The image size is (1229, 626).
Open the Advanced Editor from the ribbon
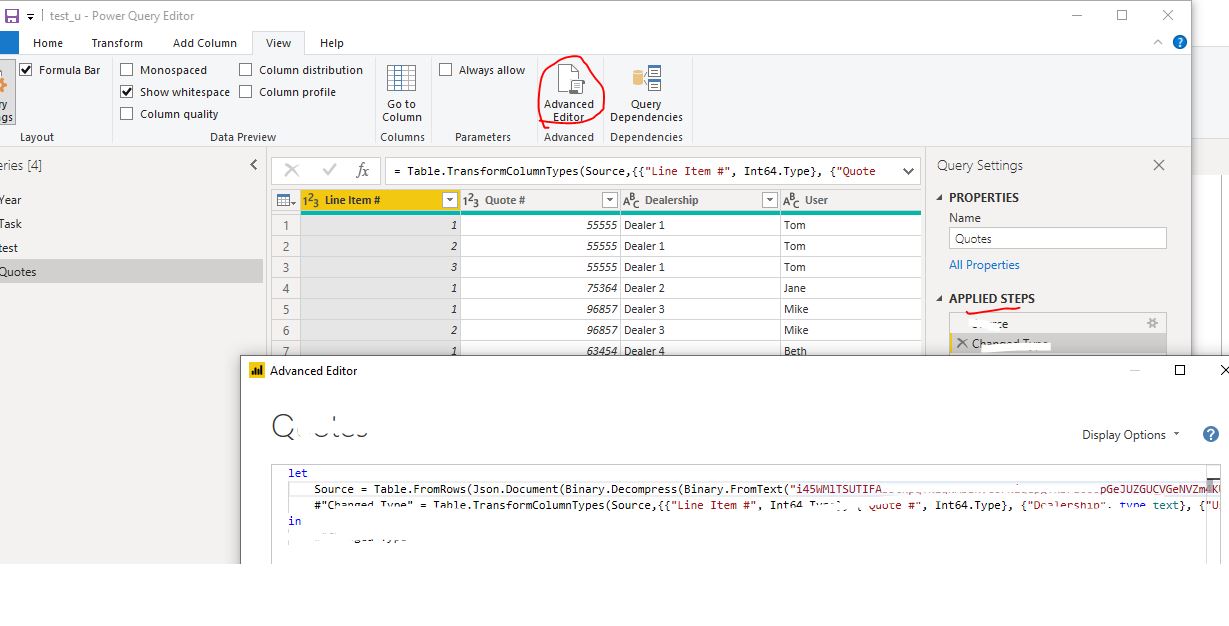click(x=569, y=91)
